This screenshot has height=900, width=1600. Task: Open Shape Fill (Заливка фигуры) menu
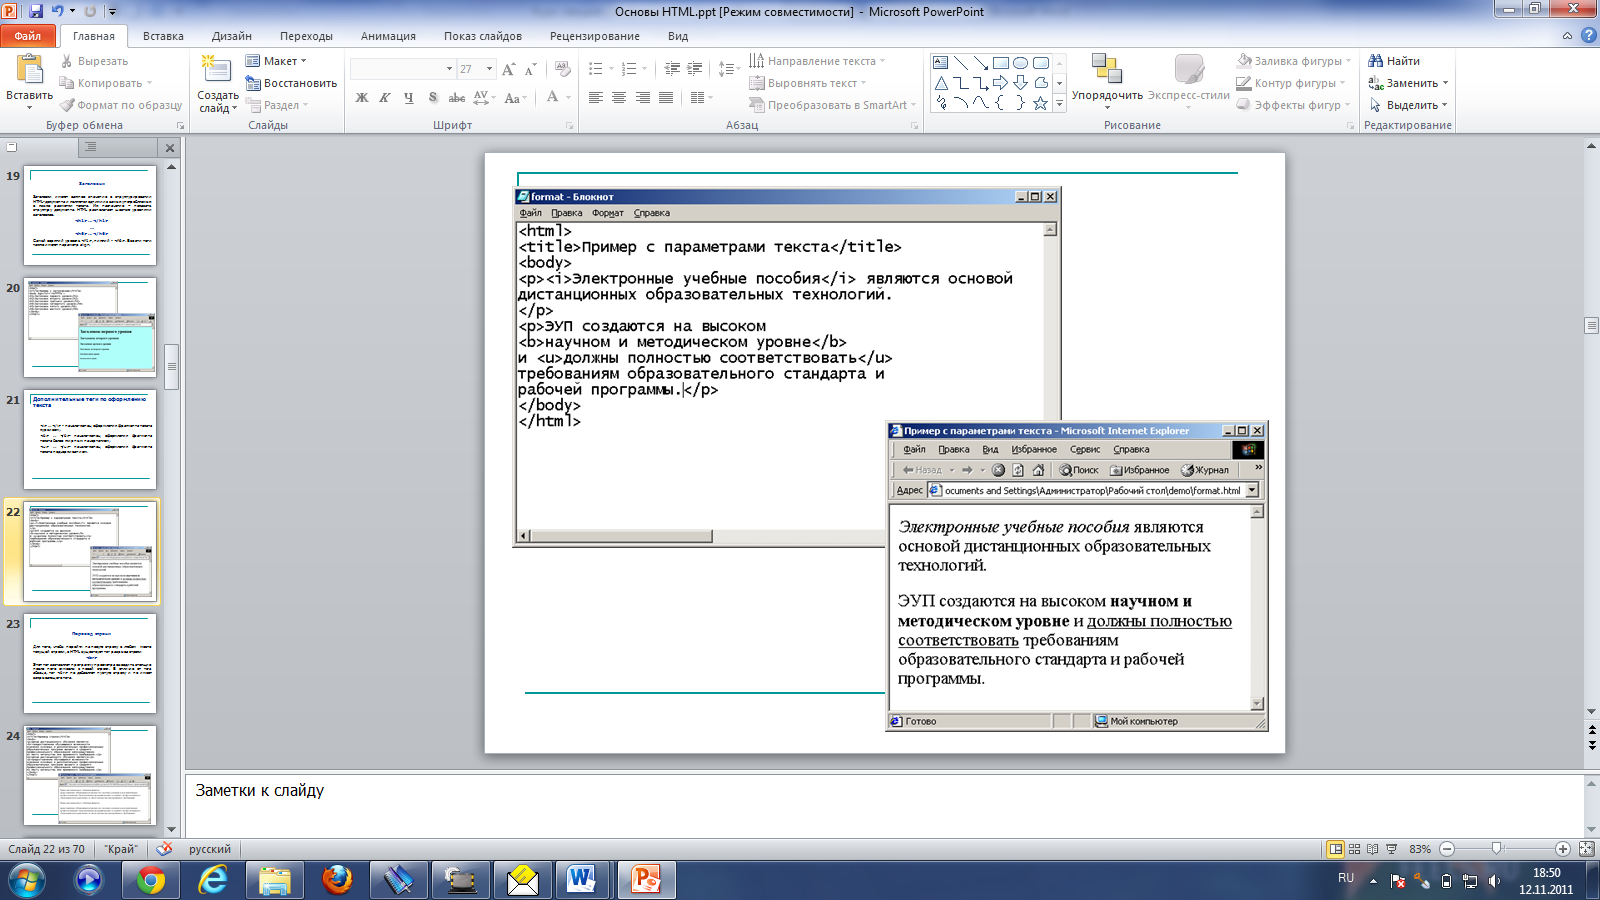(x=1294, y=61)
